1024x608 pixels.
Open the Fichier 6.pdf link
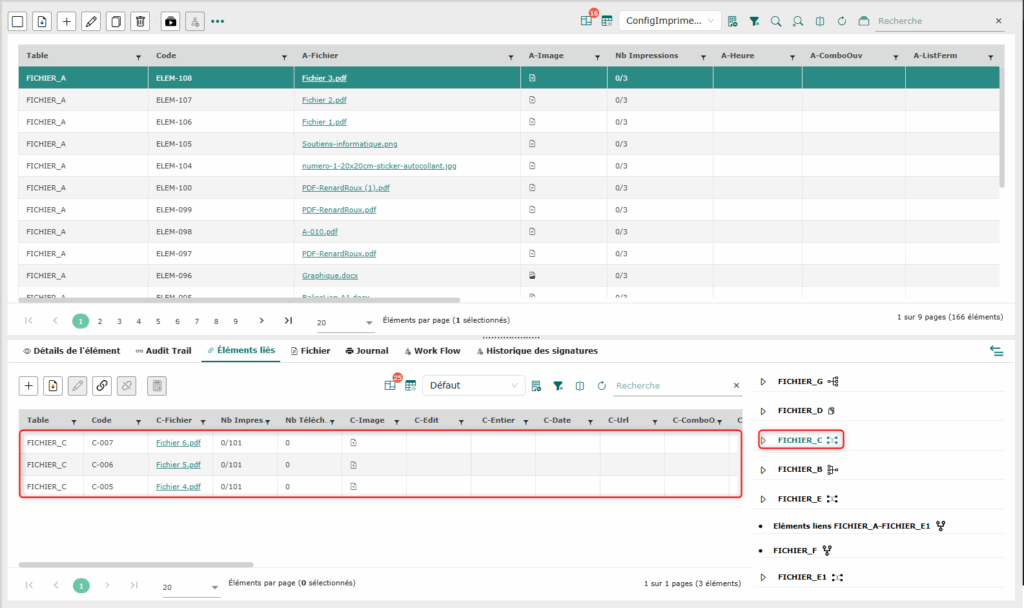[x=178, y=442]
